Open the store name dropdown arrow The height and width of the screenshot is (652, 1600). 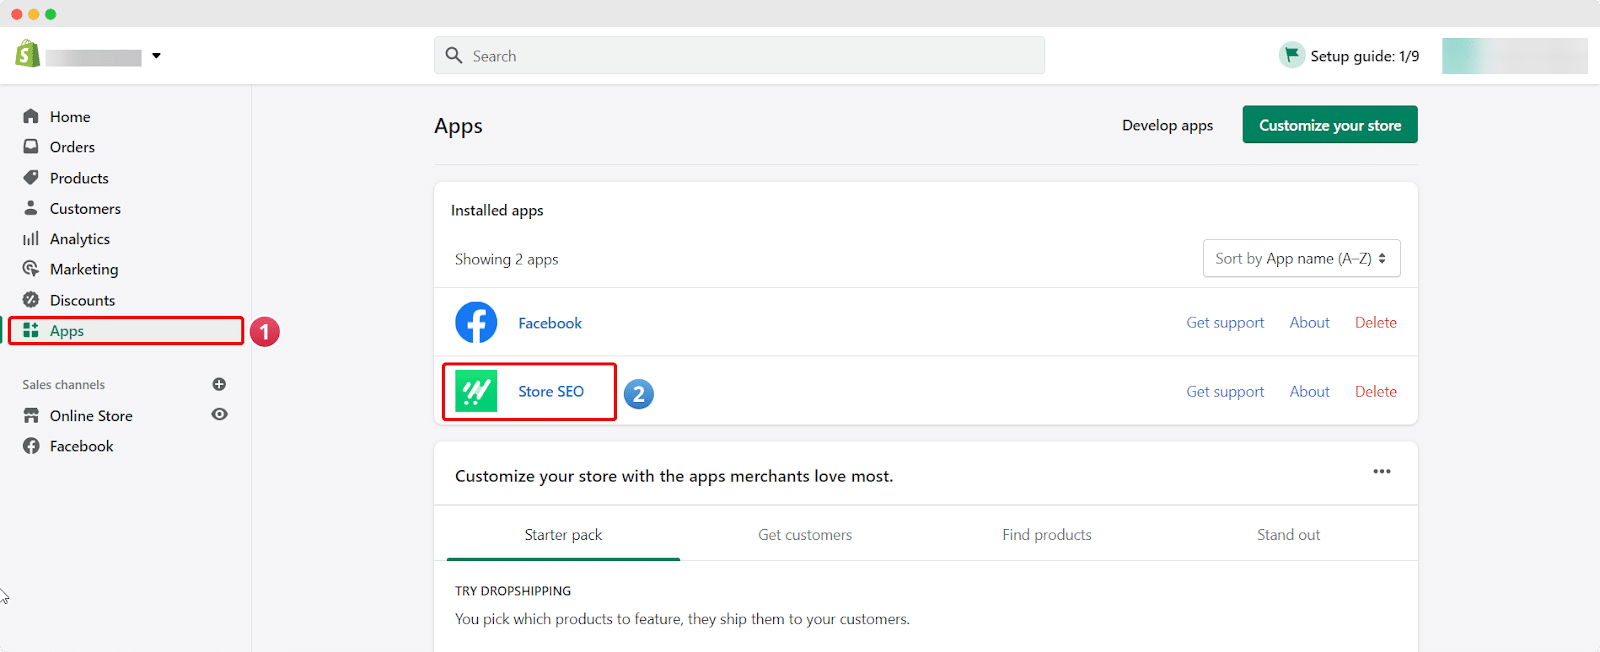coord(156,56)
